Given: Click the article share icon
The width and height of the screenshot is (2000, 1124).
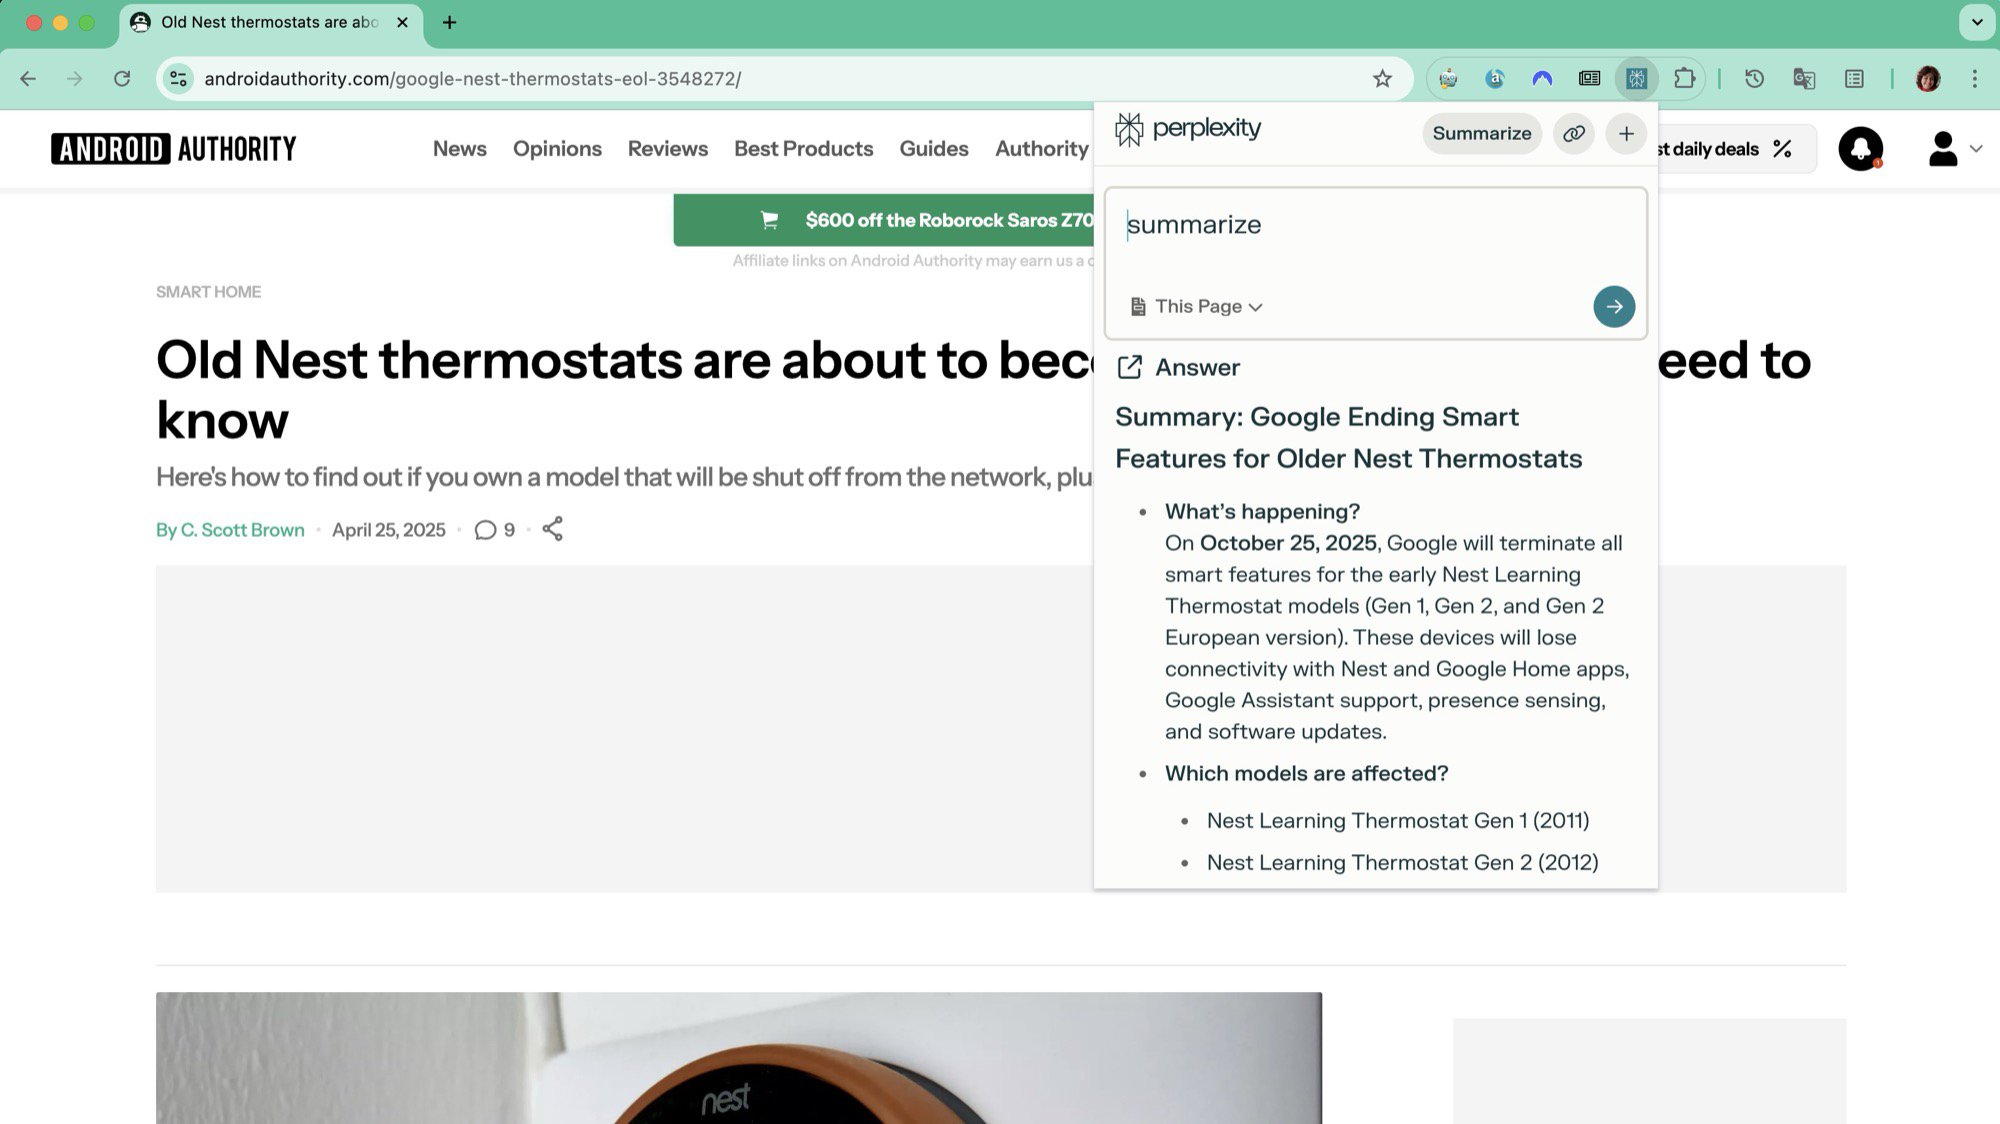Looking at the screenshot, I should point(552,529).
